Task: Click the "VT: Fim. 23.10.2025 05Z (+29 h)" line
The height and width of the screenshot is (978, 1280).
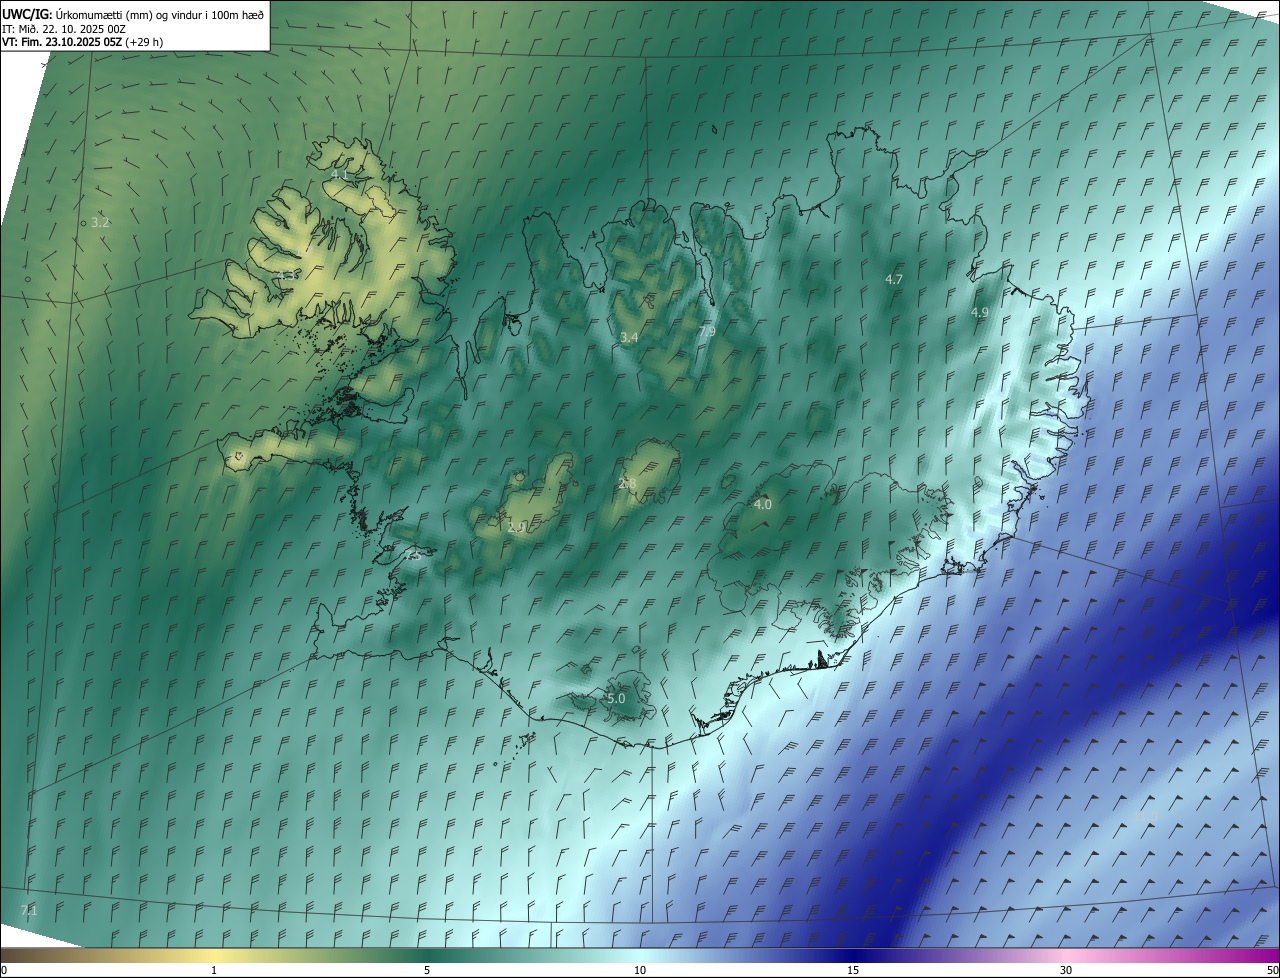Action: (82, 42)
